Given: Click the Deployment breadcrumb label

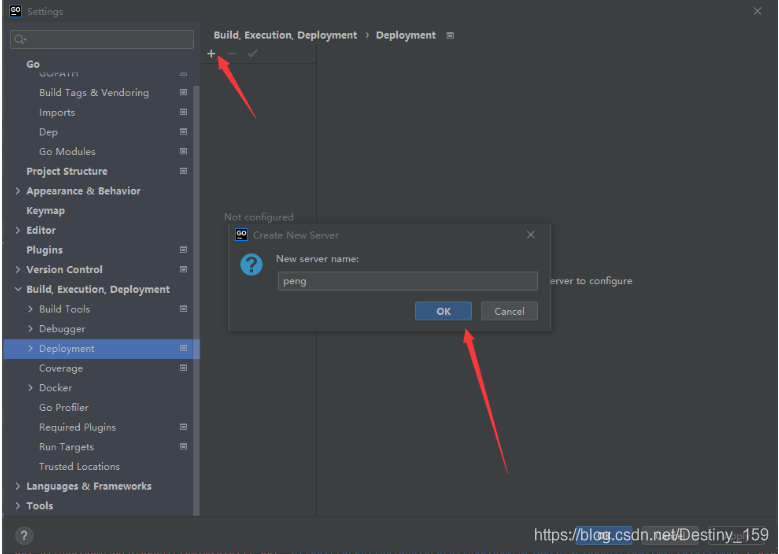Looking at the screenshot, I should tap(405, 35).
